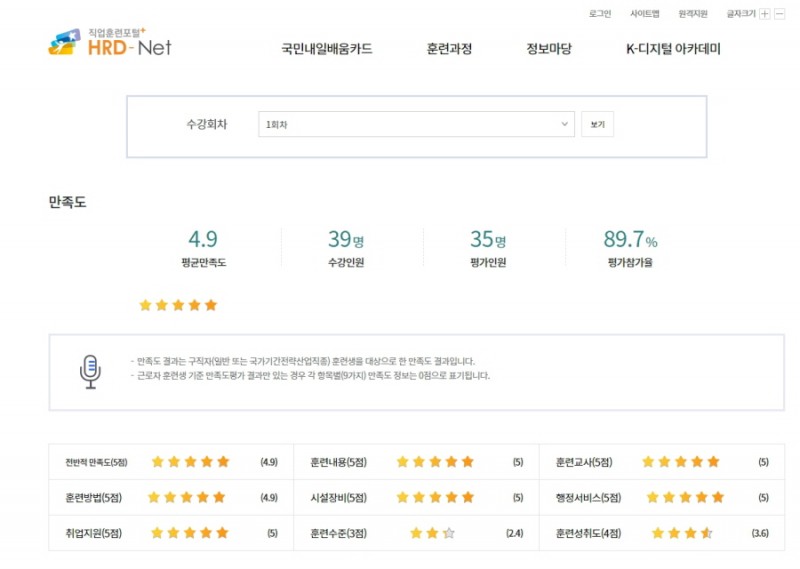800x569 pixels.
Task: Click the 훈련성취도(4점) star rating
Action: [x=682, y=533]
